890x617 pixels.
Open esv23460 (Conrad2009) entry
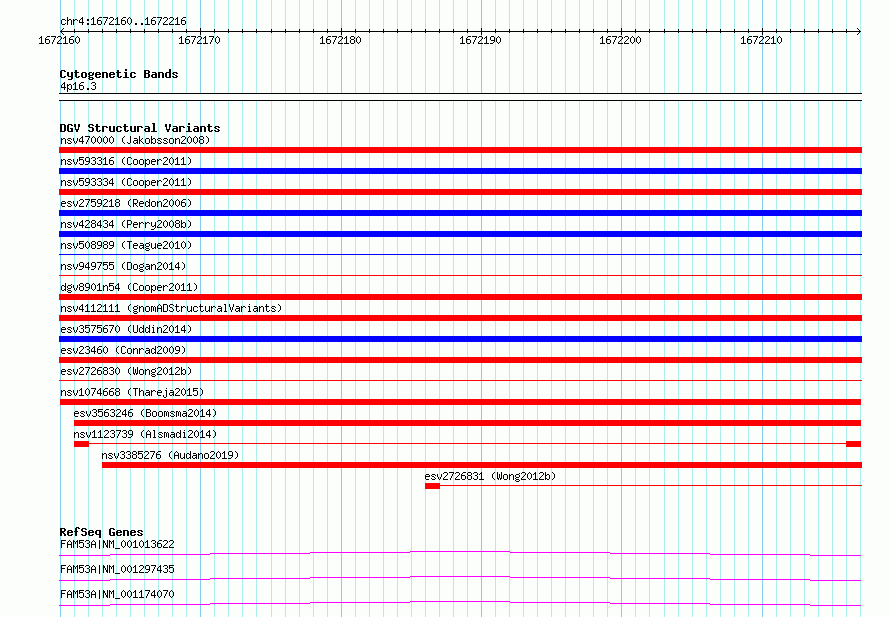click(123, 350)
